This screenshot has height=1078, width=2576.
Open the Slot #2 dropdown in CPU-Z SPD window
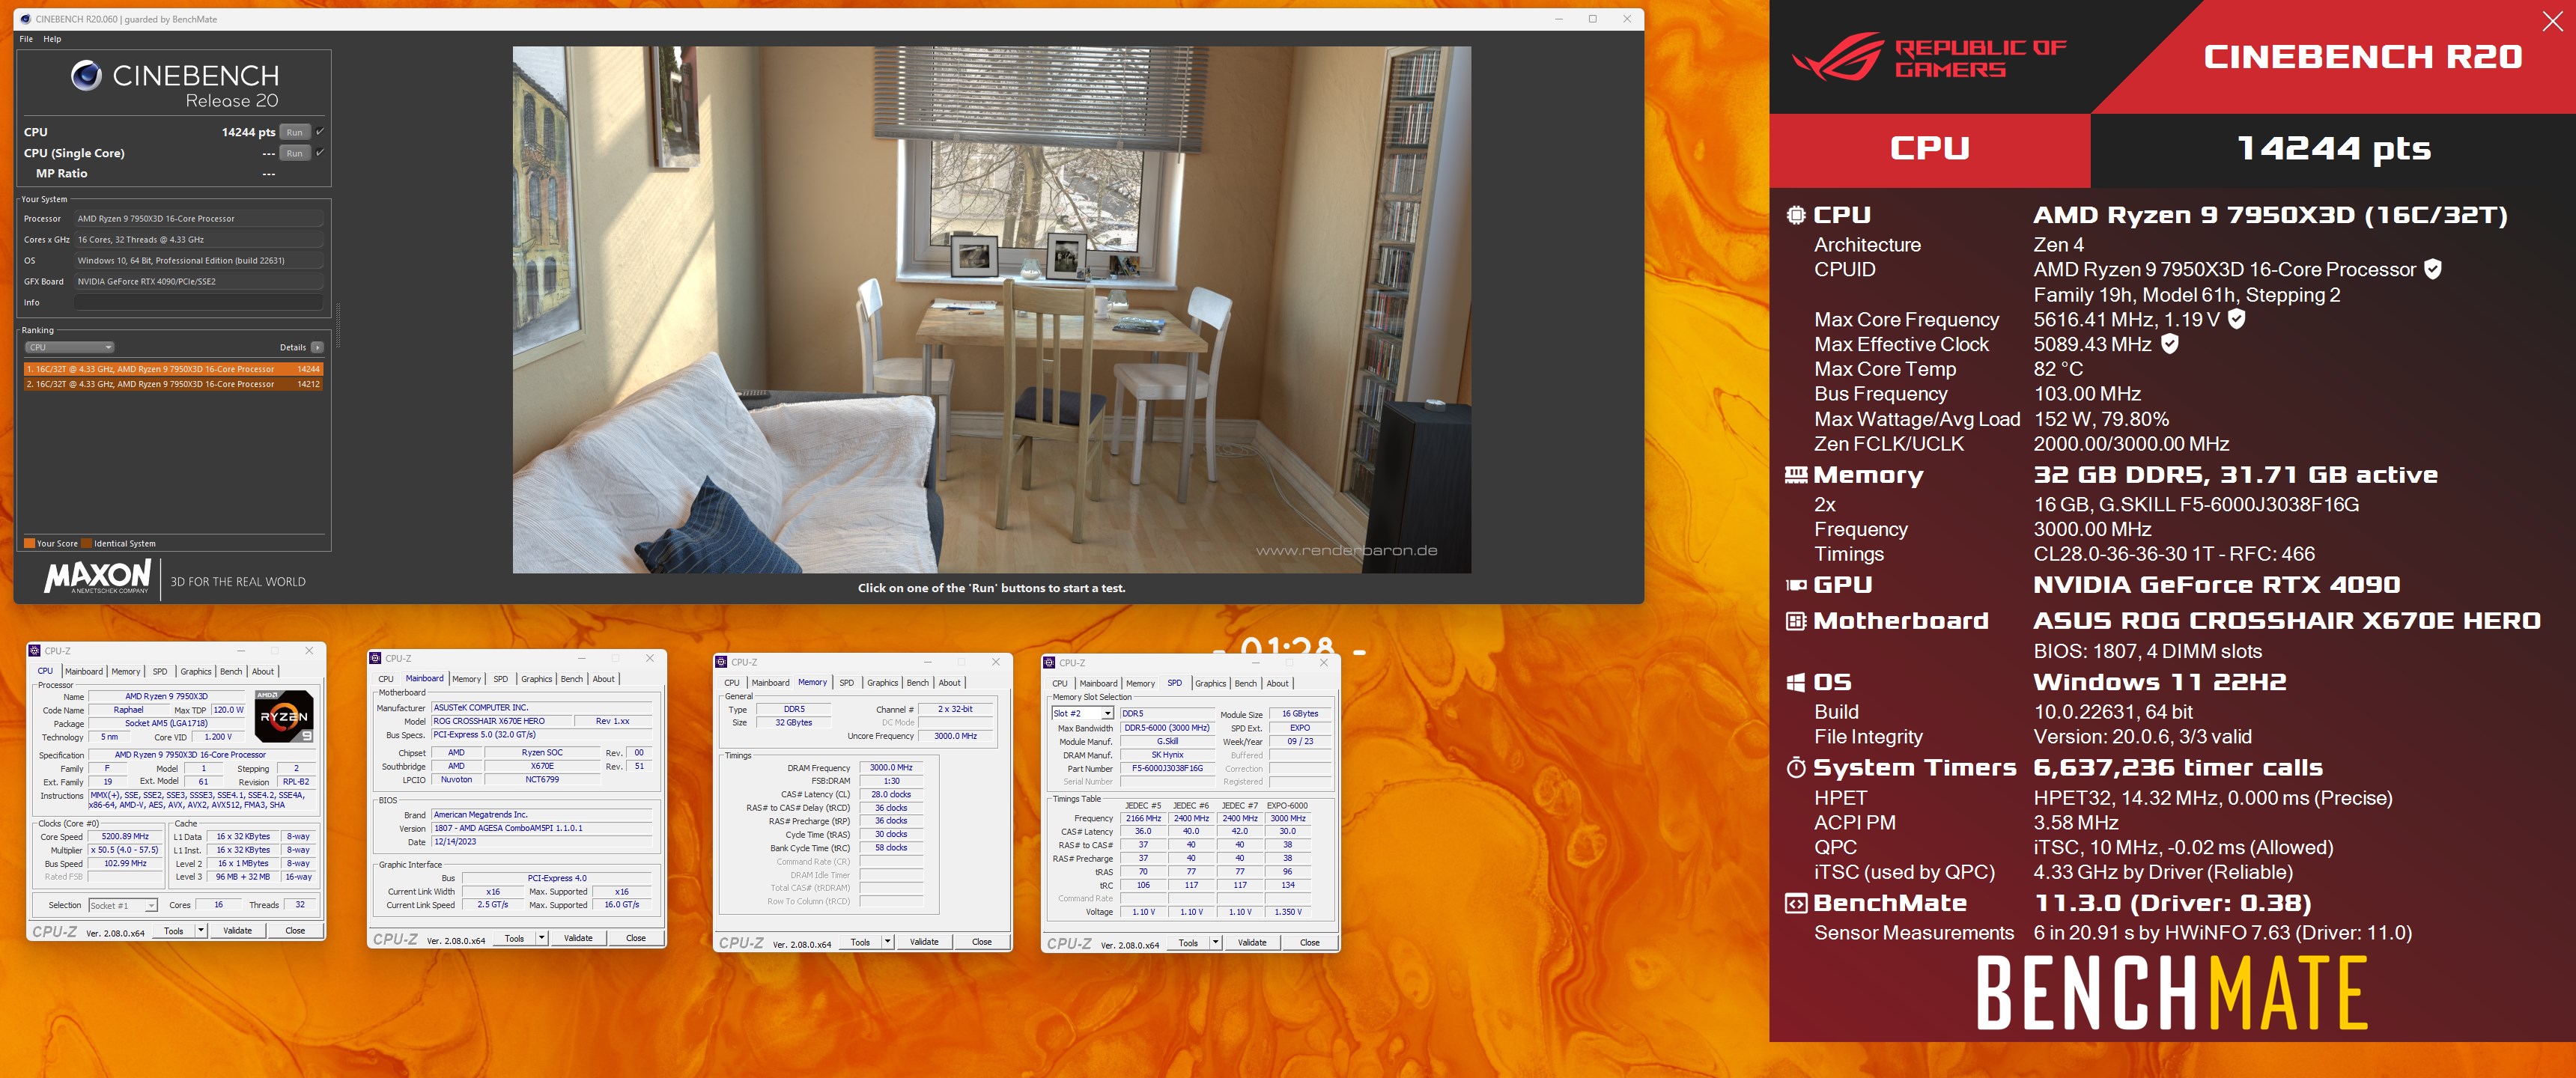pyautogui.click(x=1082, y=713)
